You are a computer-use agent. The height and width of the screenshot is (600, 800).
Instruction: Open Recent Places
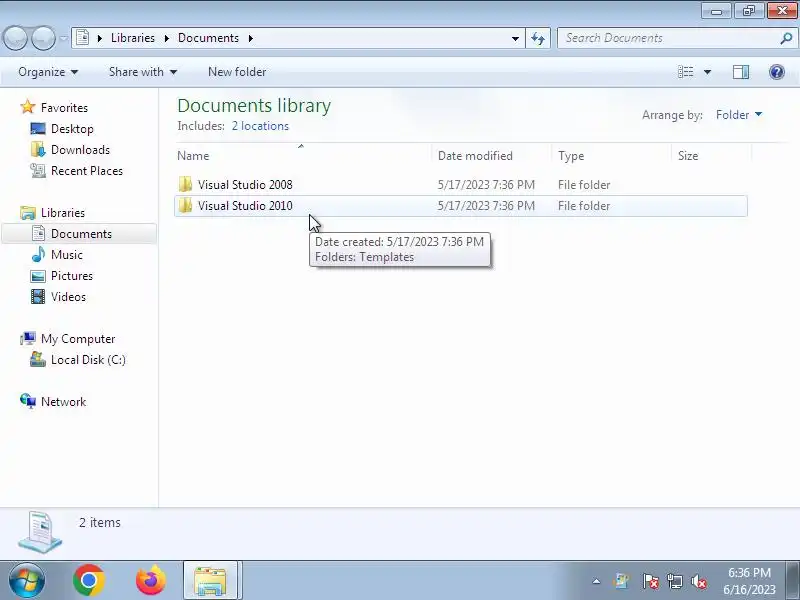click(87, 171)
